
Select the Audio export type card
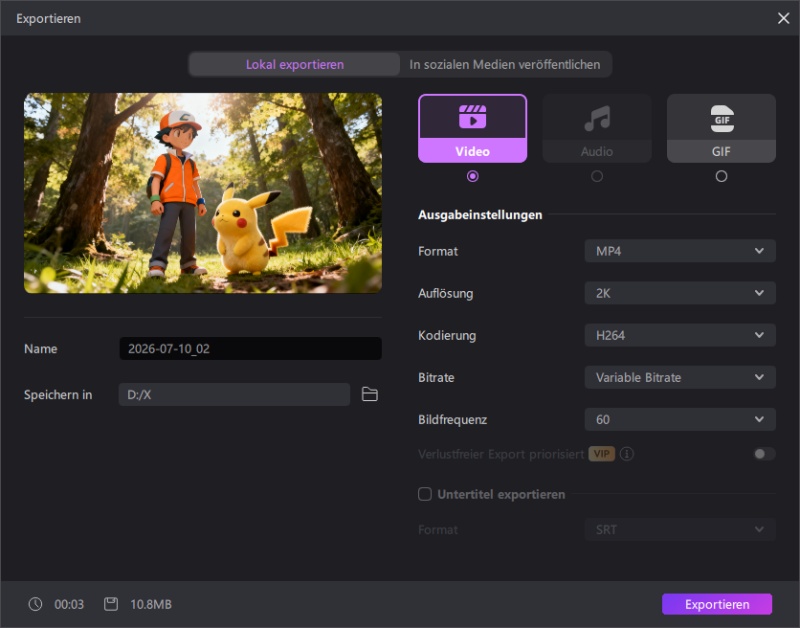pyautogui.click(x=597, y=129)
